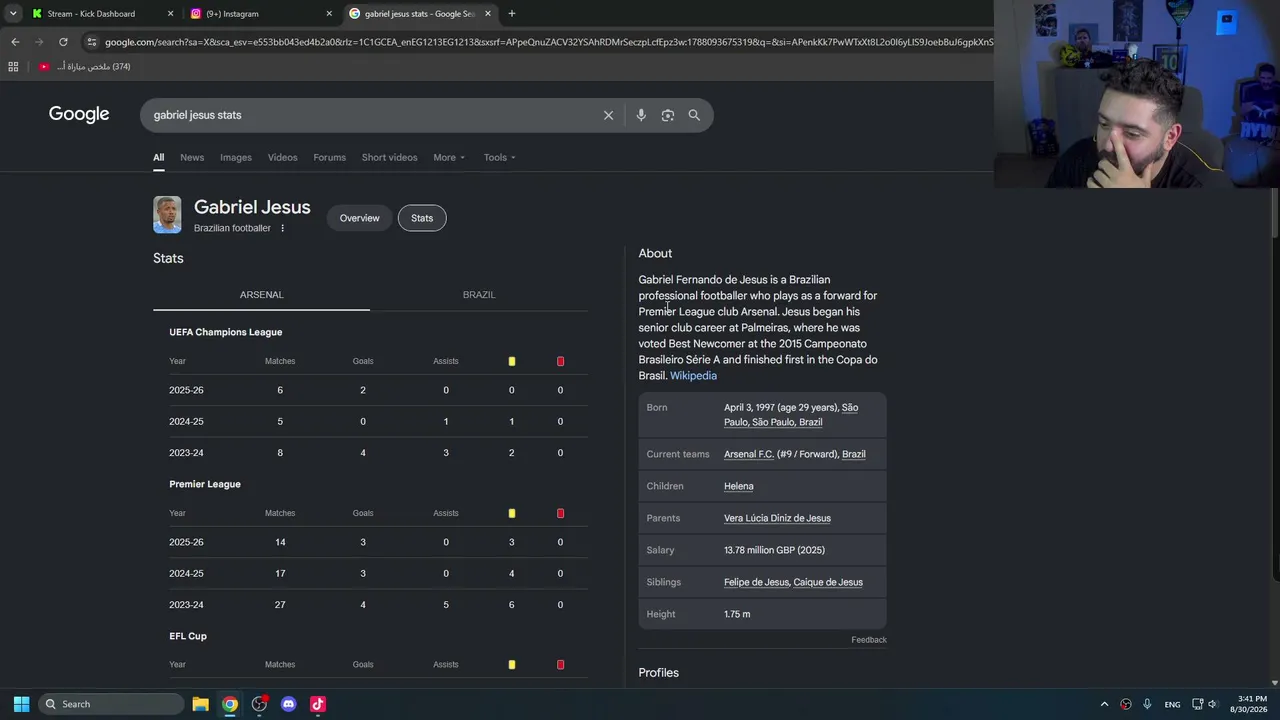Viewport: 1280px width, 720px height.
Task: Switch to the BRAZIL stats tab
Action: click(x=479, y=295)
